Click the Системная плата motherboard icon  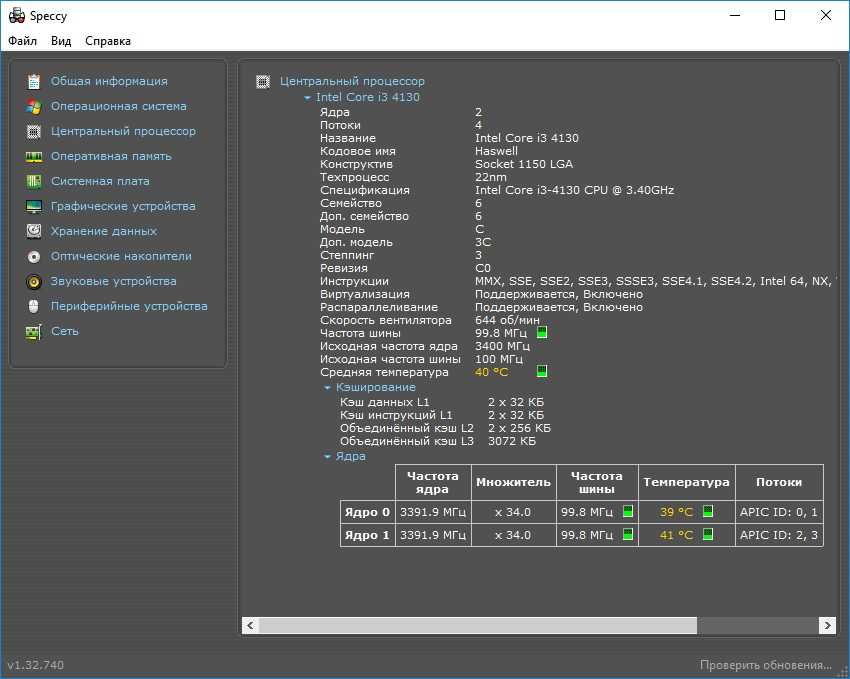click(x=34, y=181)
